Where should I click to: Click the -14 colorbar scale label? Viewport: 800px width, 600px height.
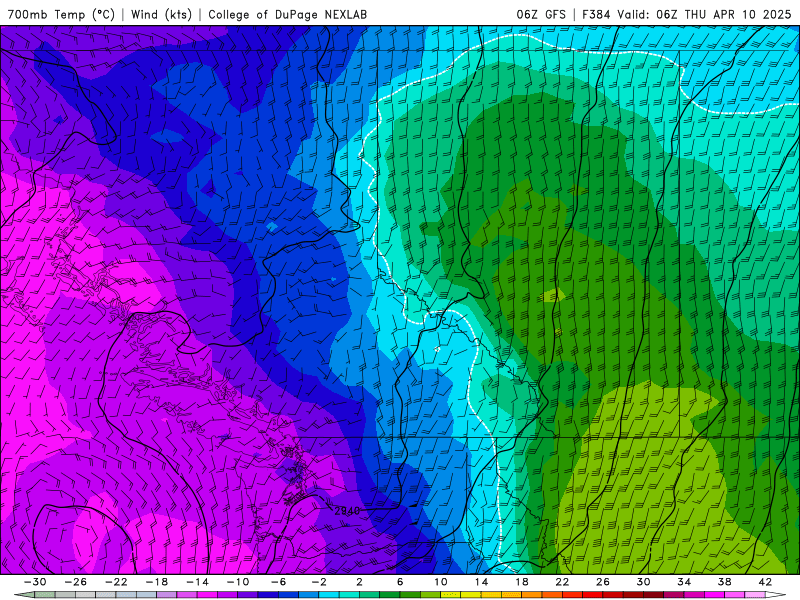point(197,582)
